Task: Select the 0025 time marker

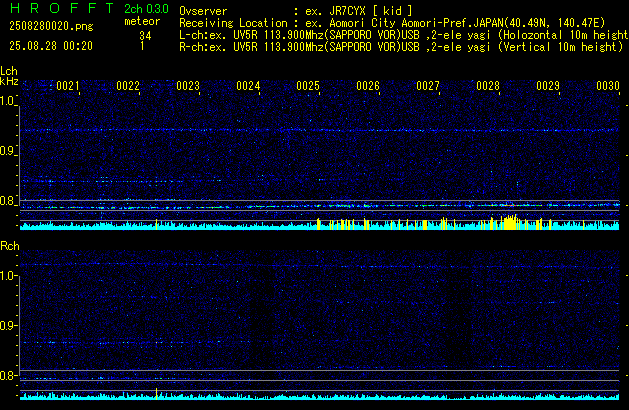Action: click(x=308, y=86)
